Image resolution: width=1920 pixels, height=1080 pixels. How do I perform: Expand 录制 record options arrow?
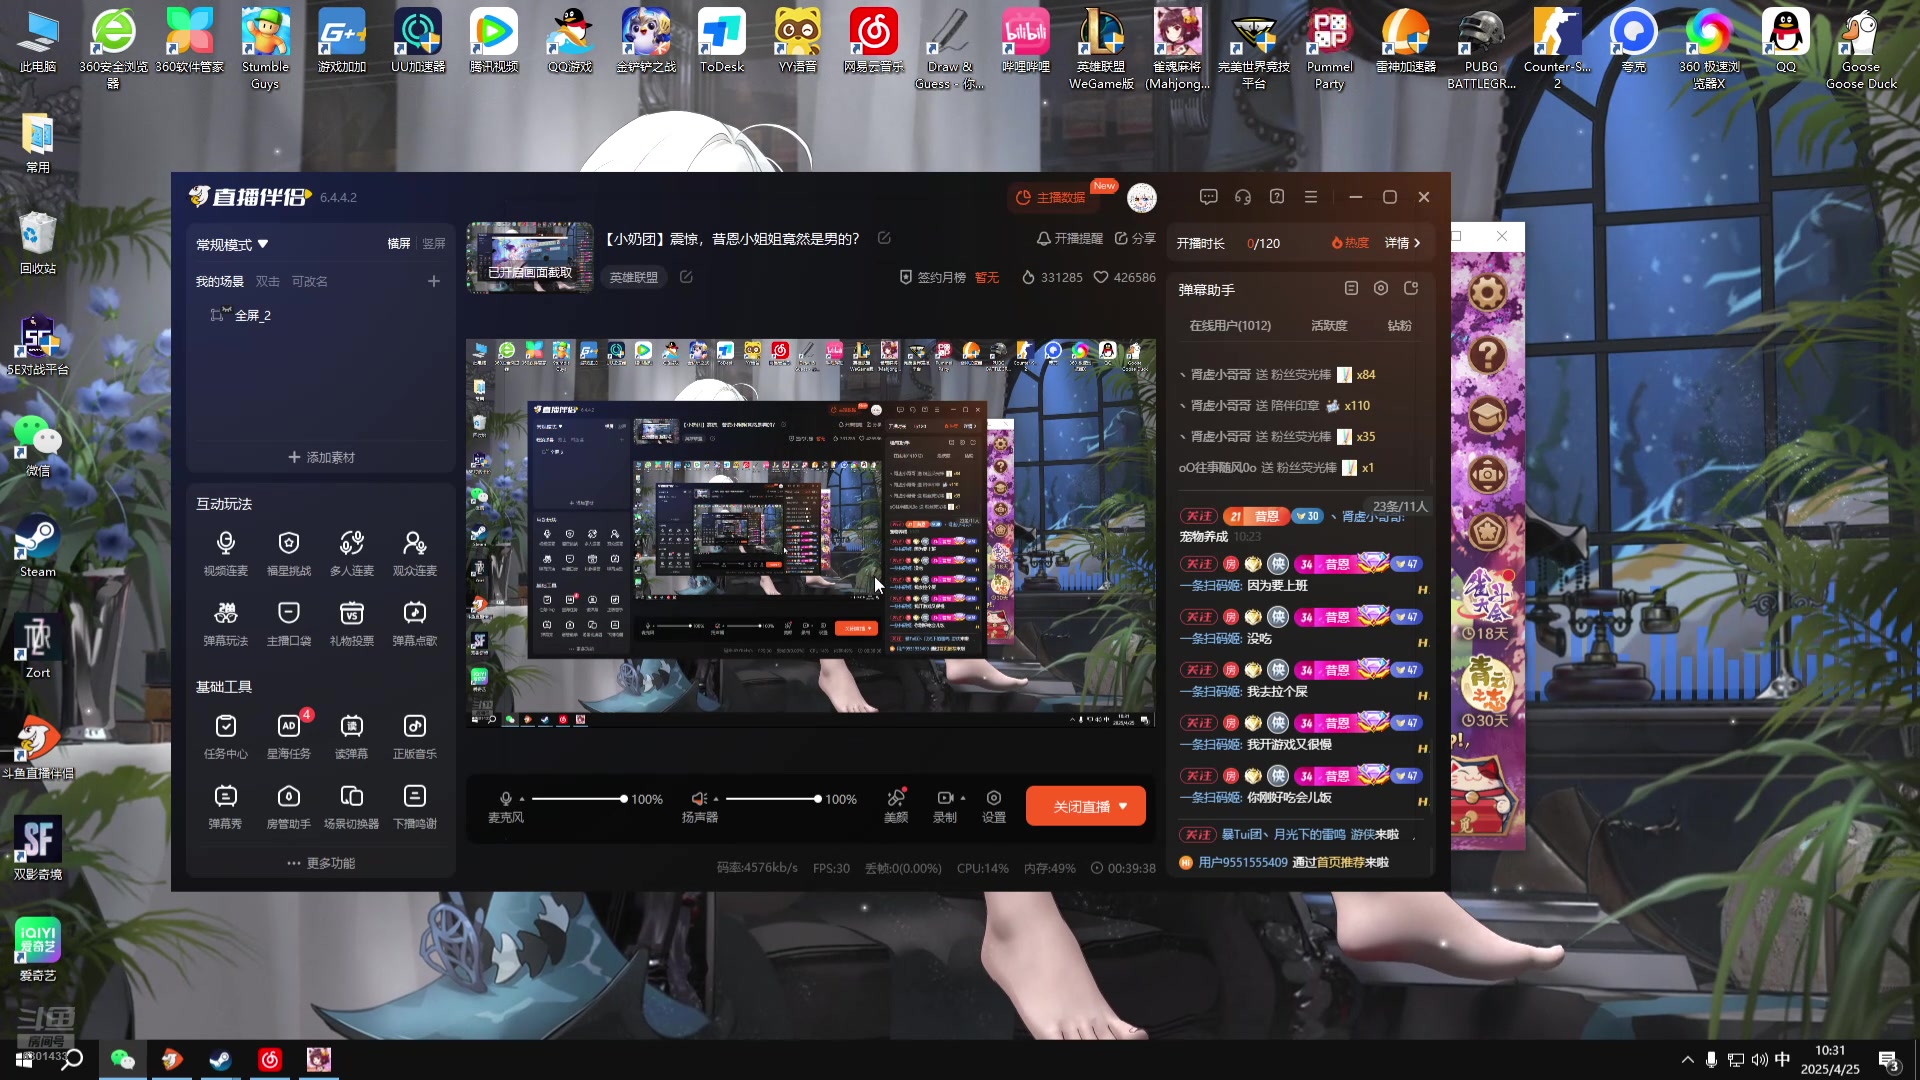[963, 798]
